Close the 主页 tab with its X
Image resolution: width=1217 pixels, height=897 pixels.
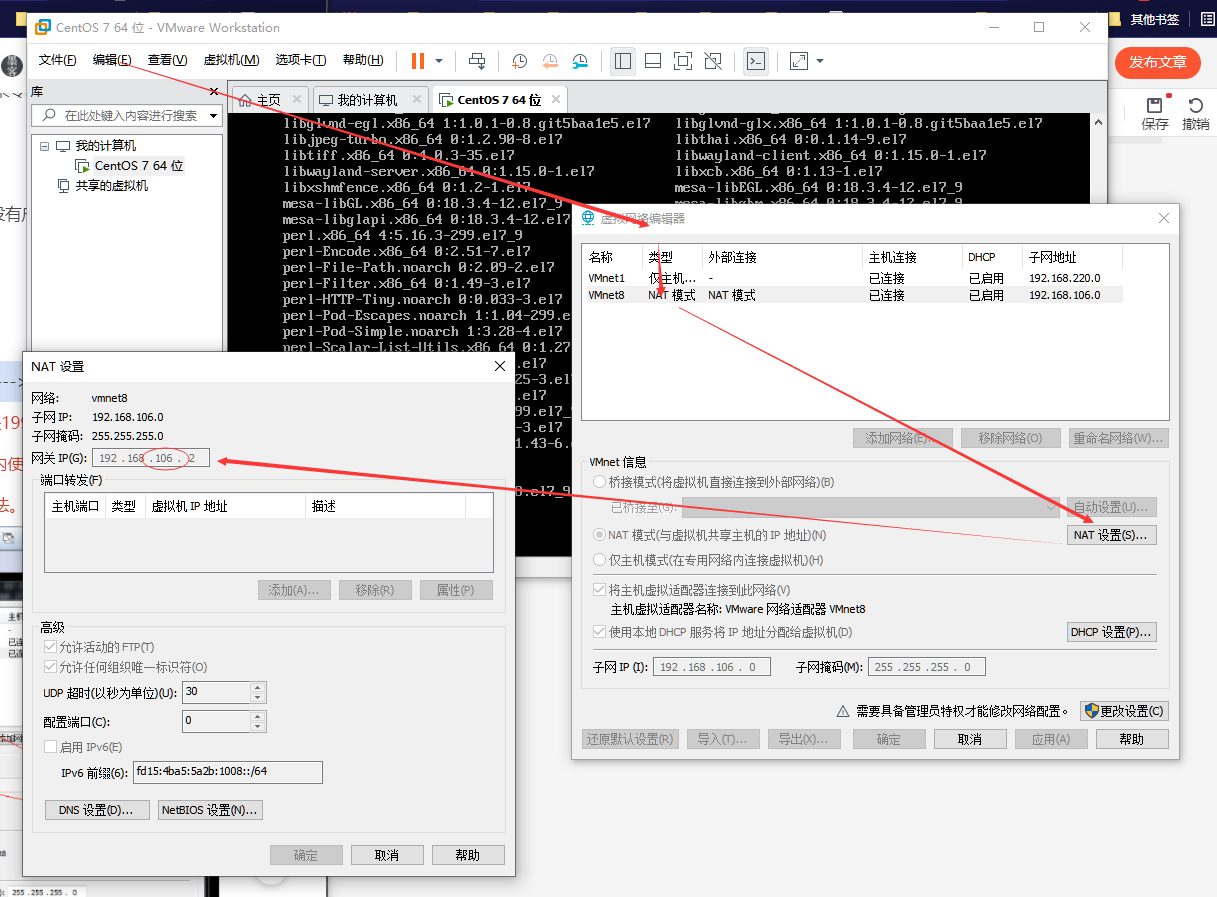click(297, 100)
